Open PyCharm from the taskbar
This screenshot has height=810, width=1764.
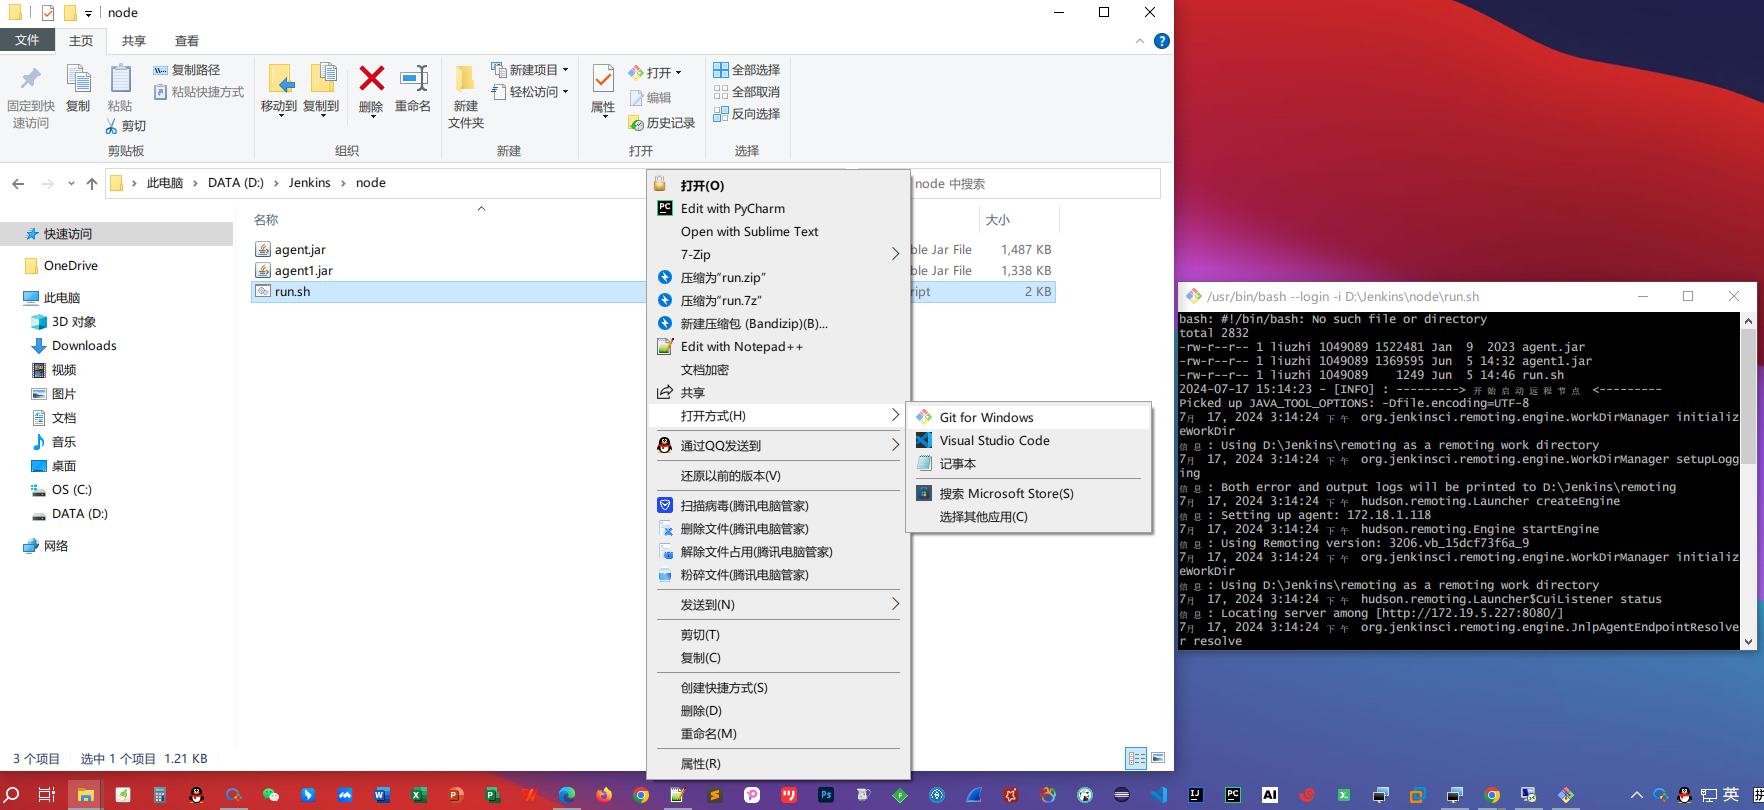coord(1233,795)
